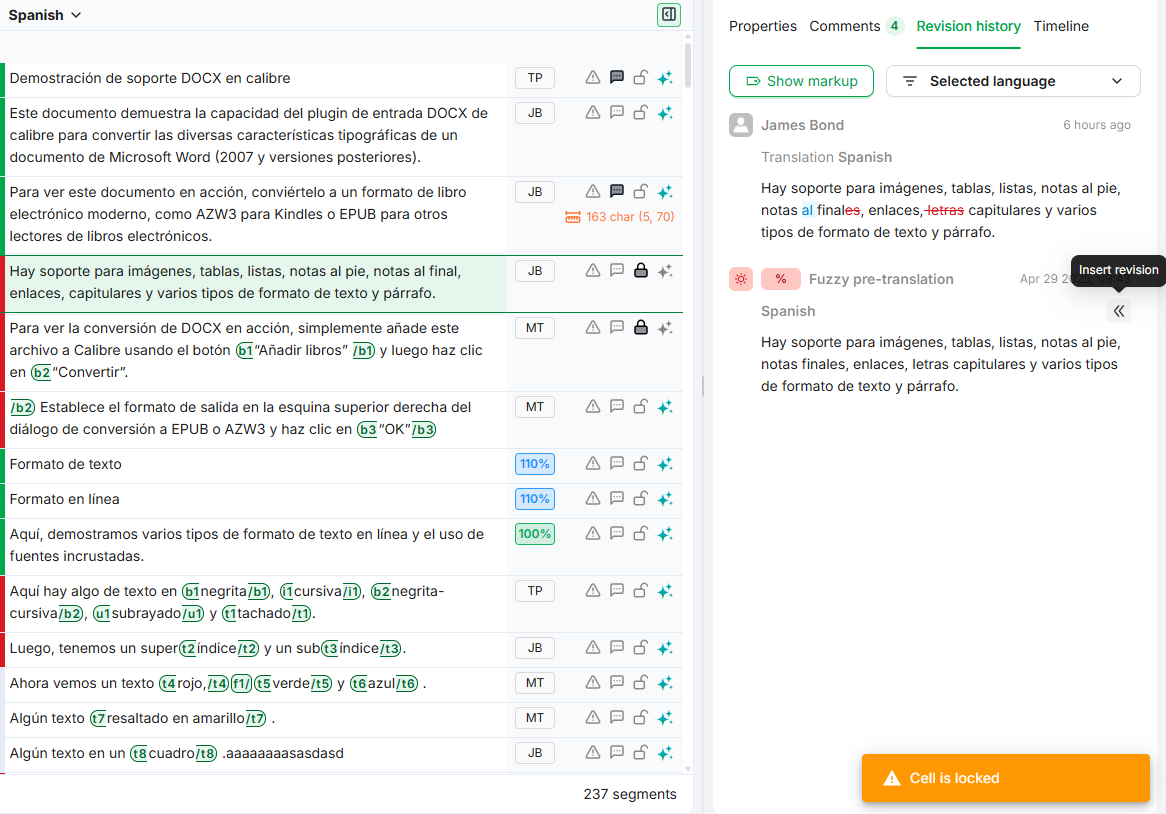Click the AI sparkle icon for 'Formato de texto'
This screenshot has height=814, width=1166.
(665, 464)
